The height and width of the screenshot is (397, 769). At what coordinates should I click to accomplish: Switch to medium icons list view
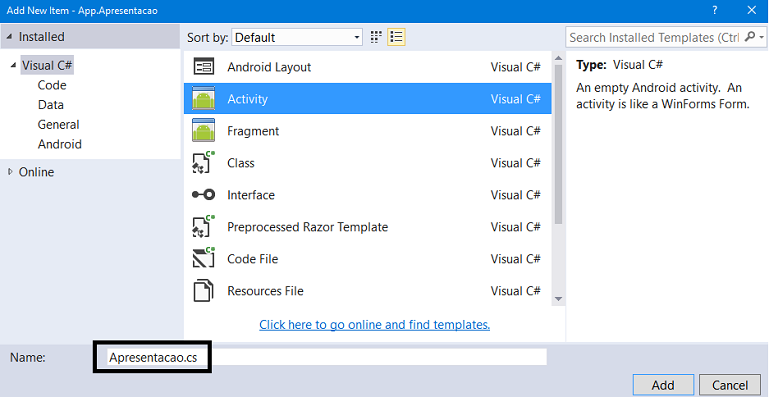396,37
